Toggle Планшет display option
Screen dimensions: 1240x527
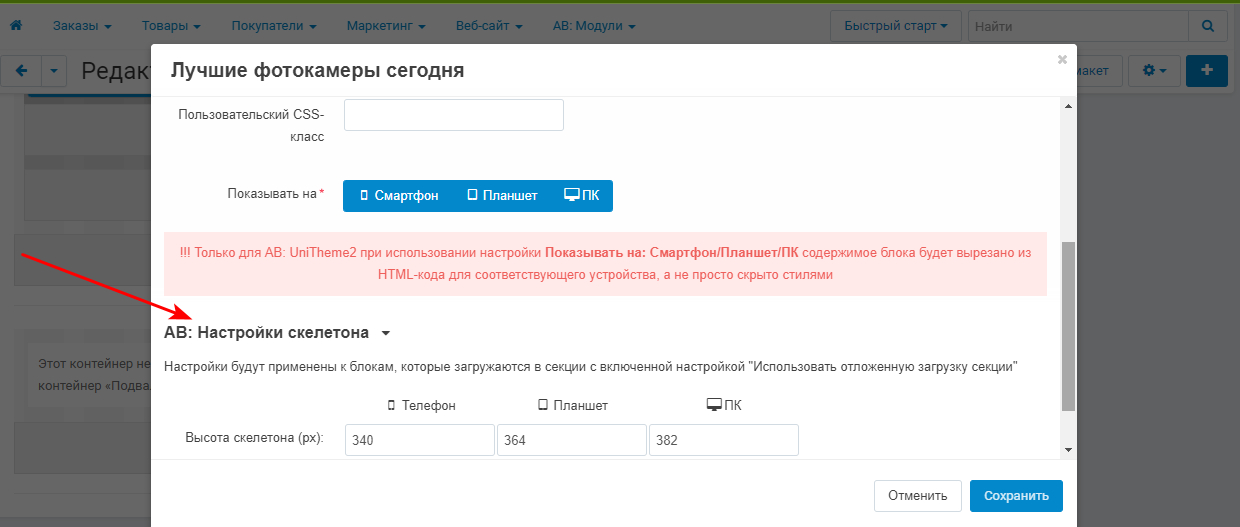[502, 196]
